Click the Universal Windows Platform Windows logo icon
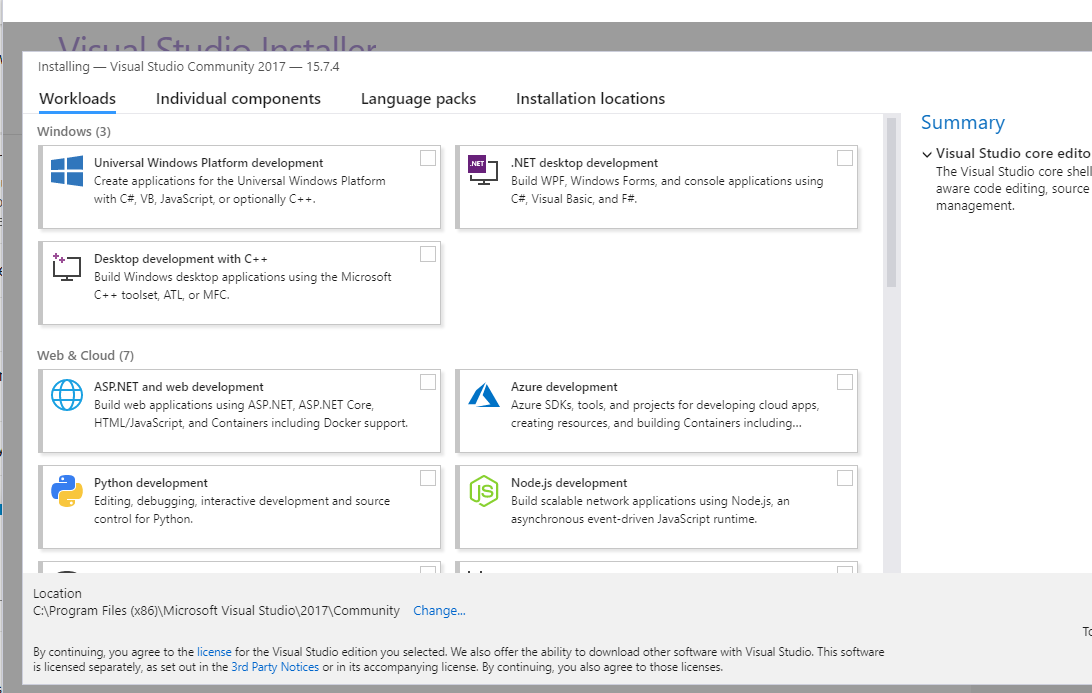 (67, 171)
